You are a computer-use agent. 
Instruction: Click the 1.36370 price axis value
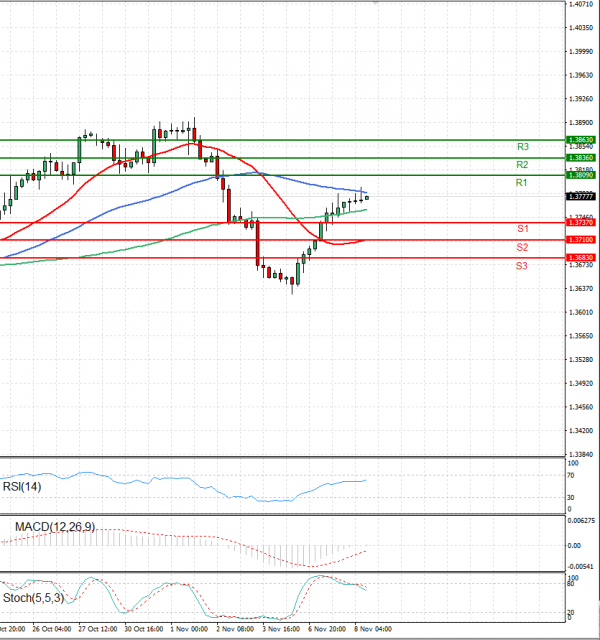click(581, 289)
